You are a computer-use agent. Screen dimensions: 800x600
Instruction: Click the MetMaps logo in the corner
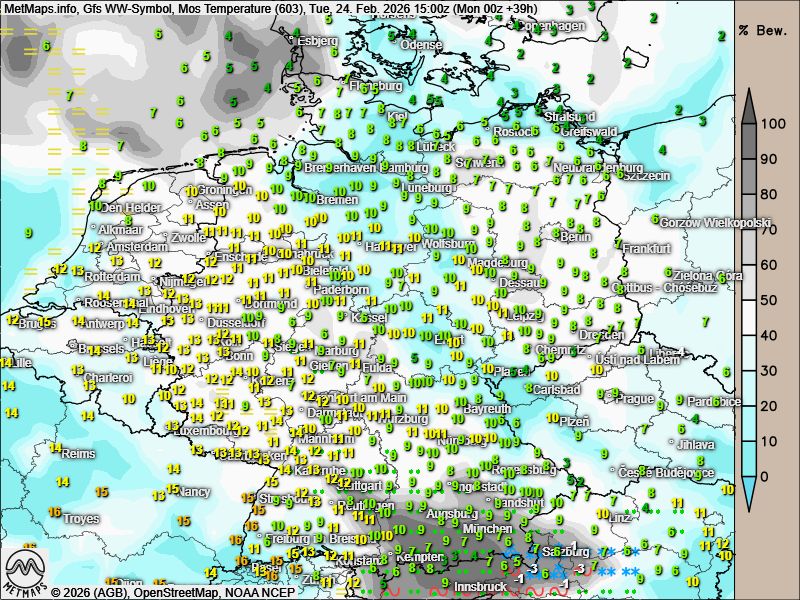click(27, 572)
